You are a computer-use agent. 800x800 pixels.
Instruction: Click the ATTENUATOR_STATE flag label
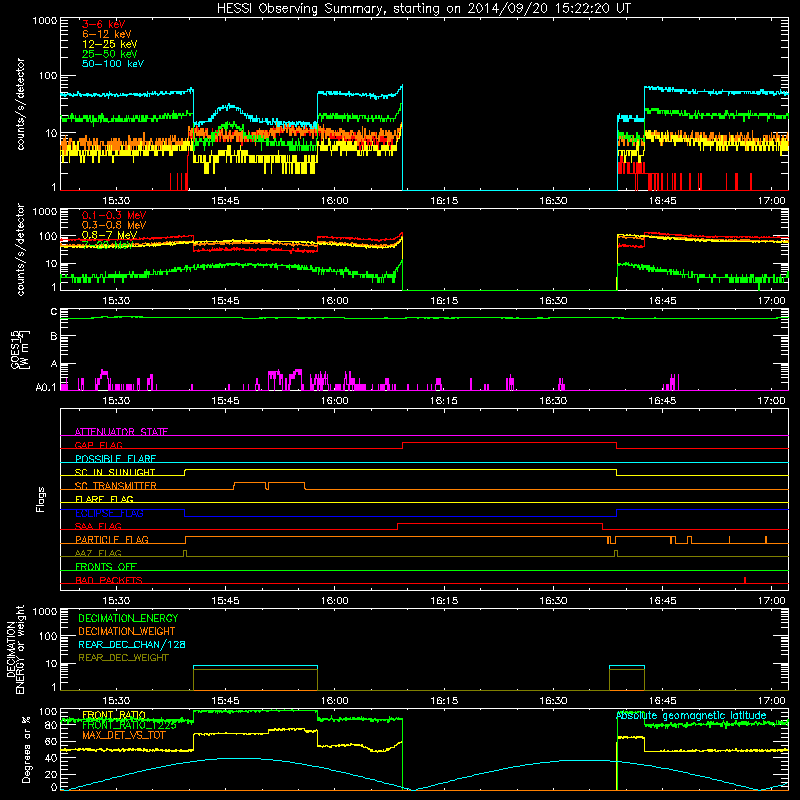click(x=121, y=432)
